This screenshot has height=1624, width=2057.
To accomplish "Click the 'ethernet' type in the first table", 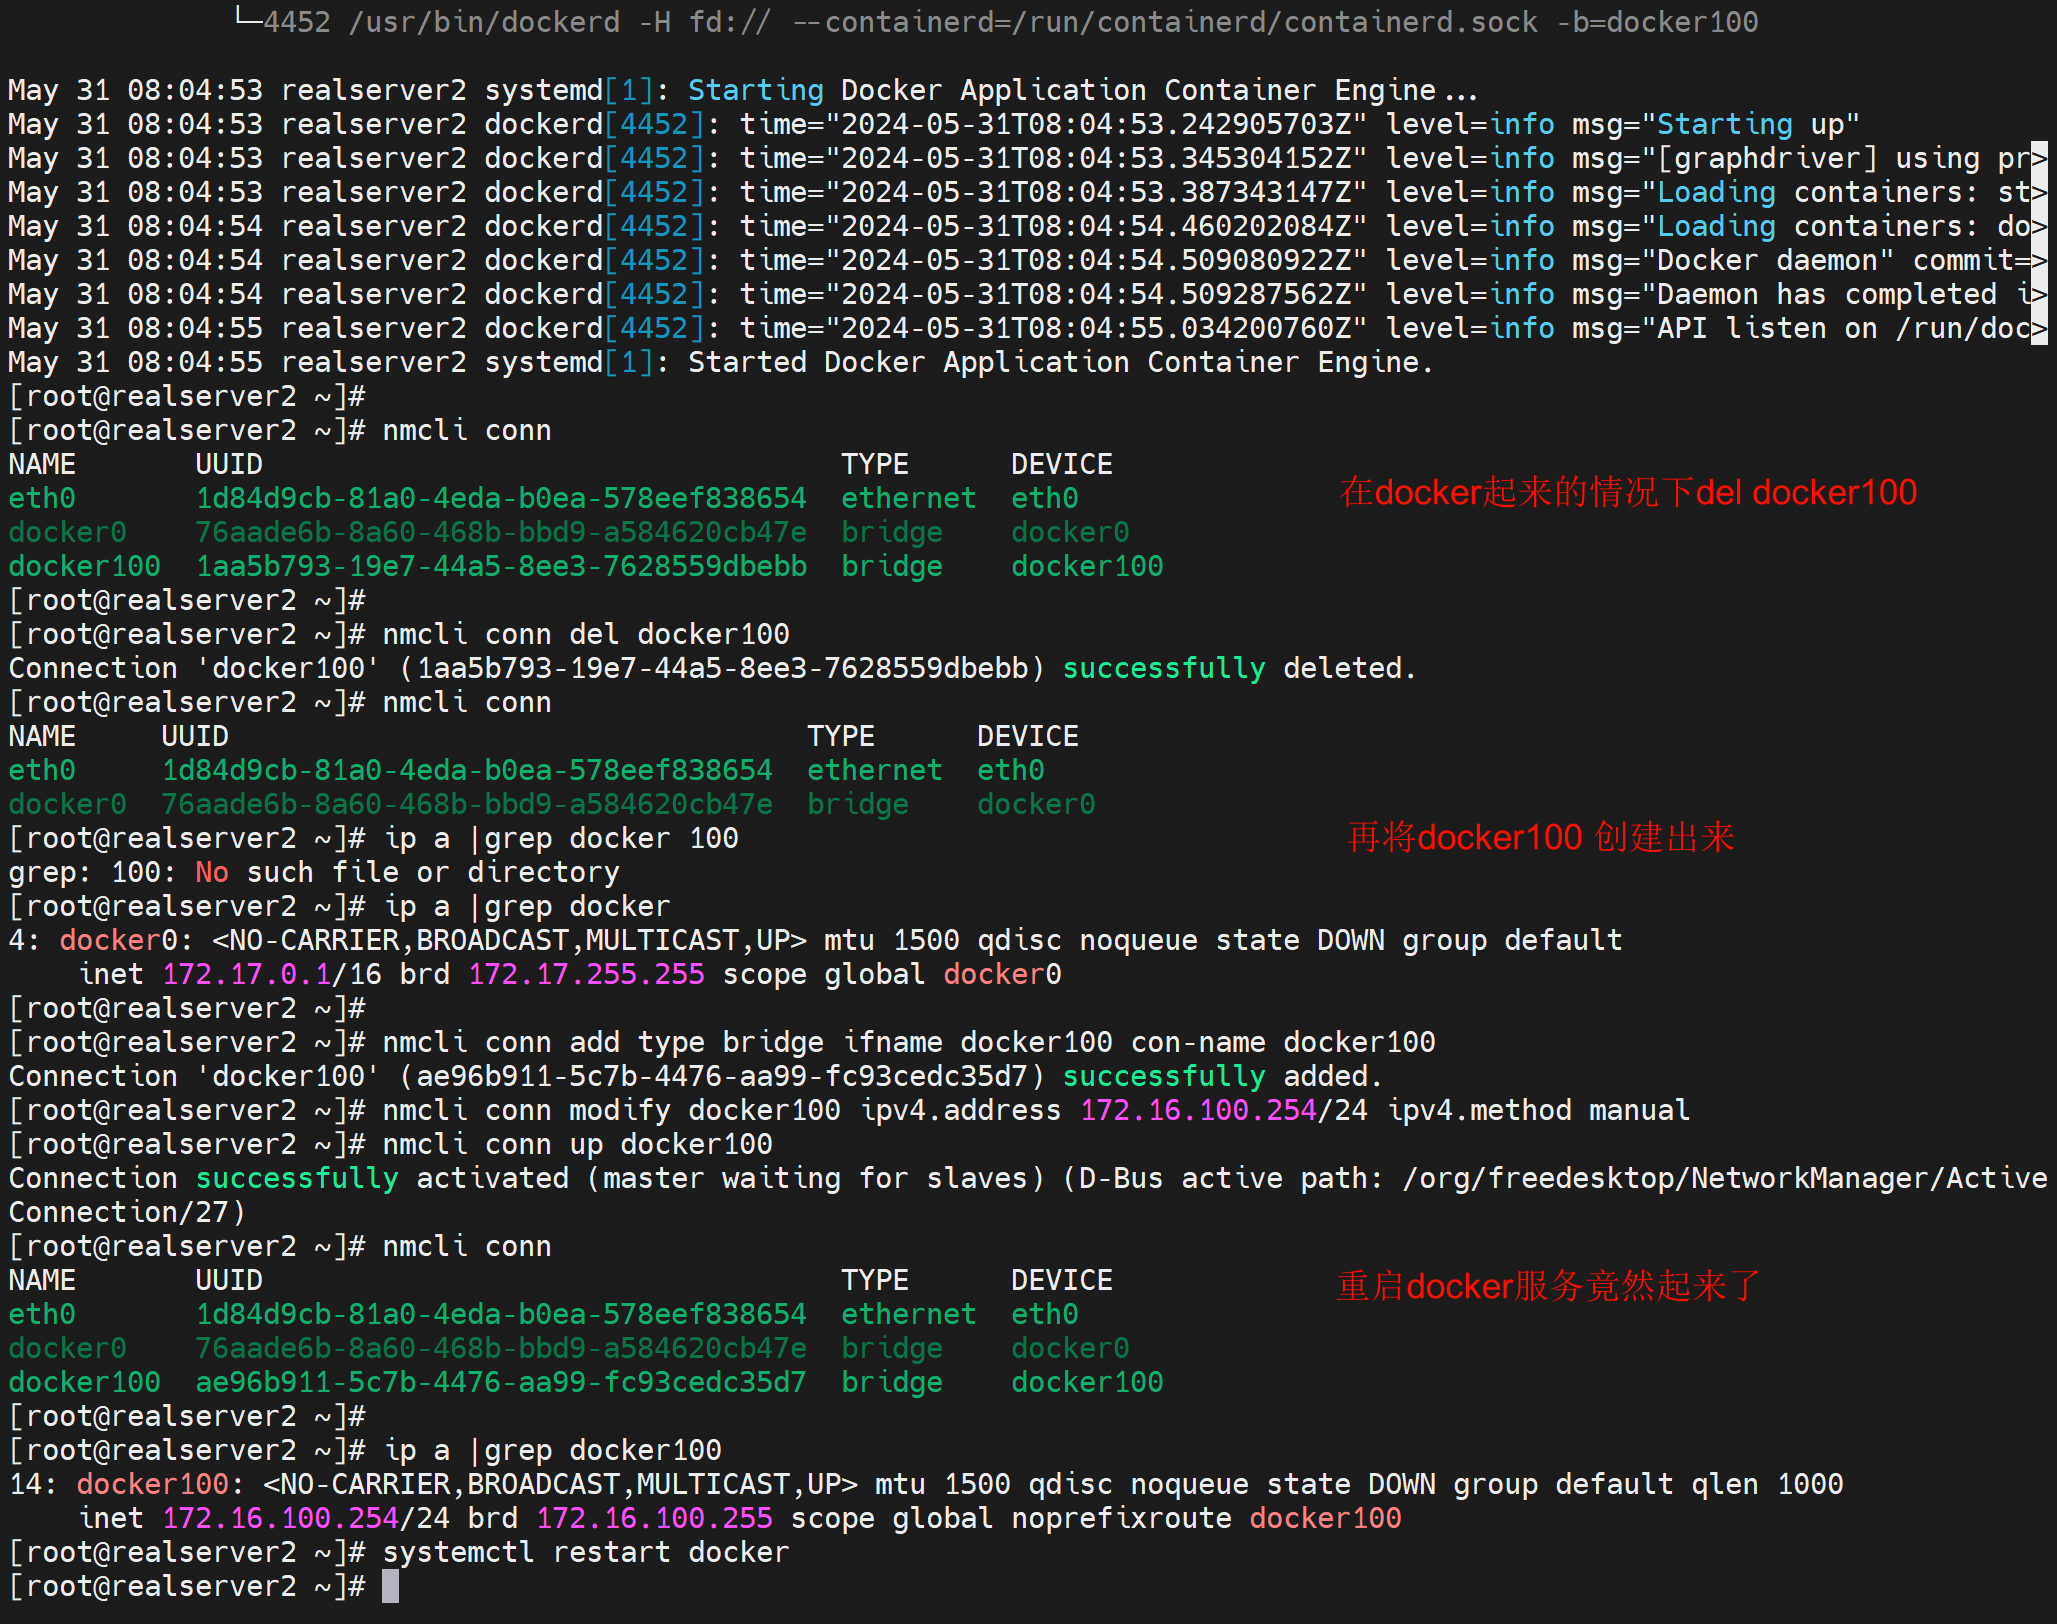I will click(908, 499).
